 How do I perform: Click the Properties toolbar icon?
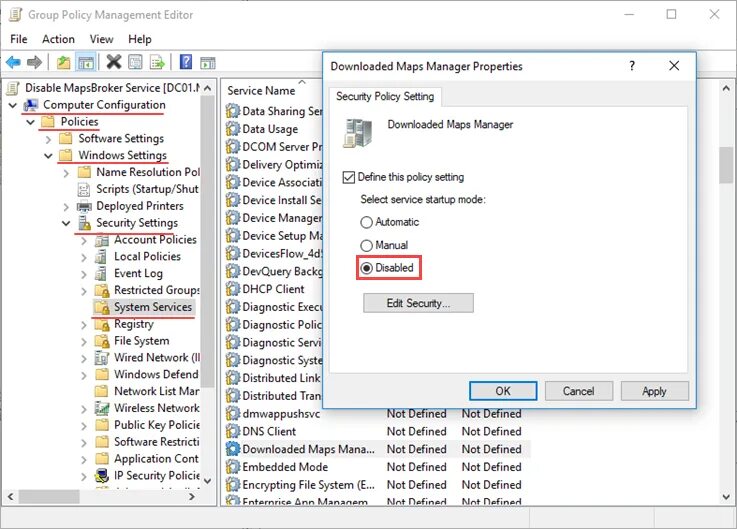coord(135,62)
